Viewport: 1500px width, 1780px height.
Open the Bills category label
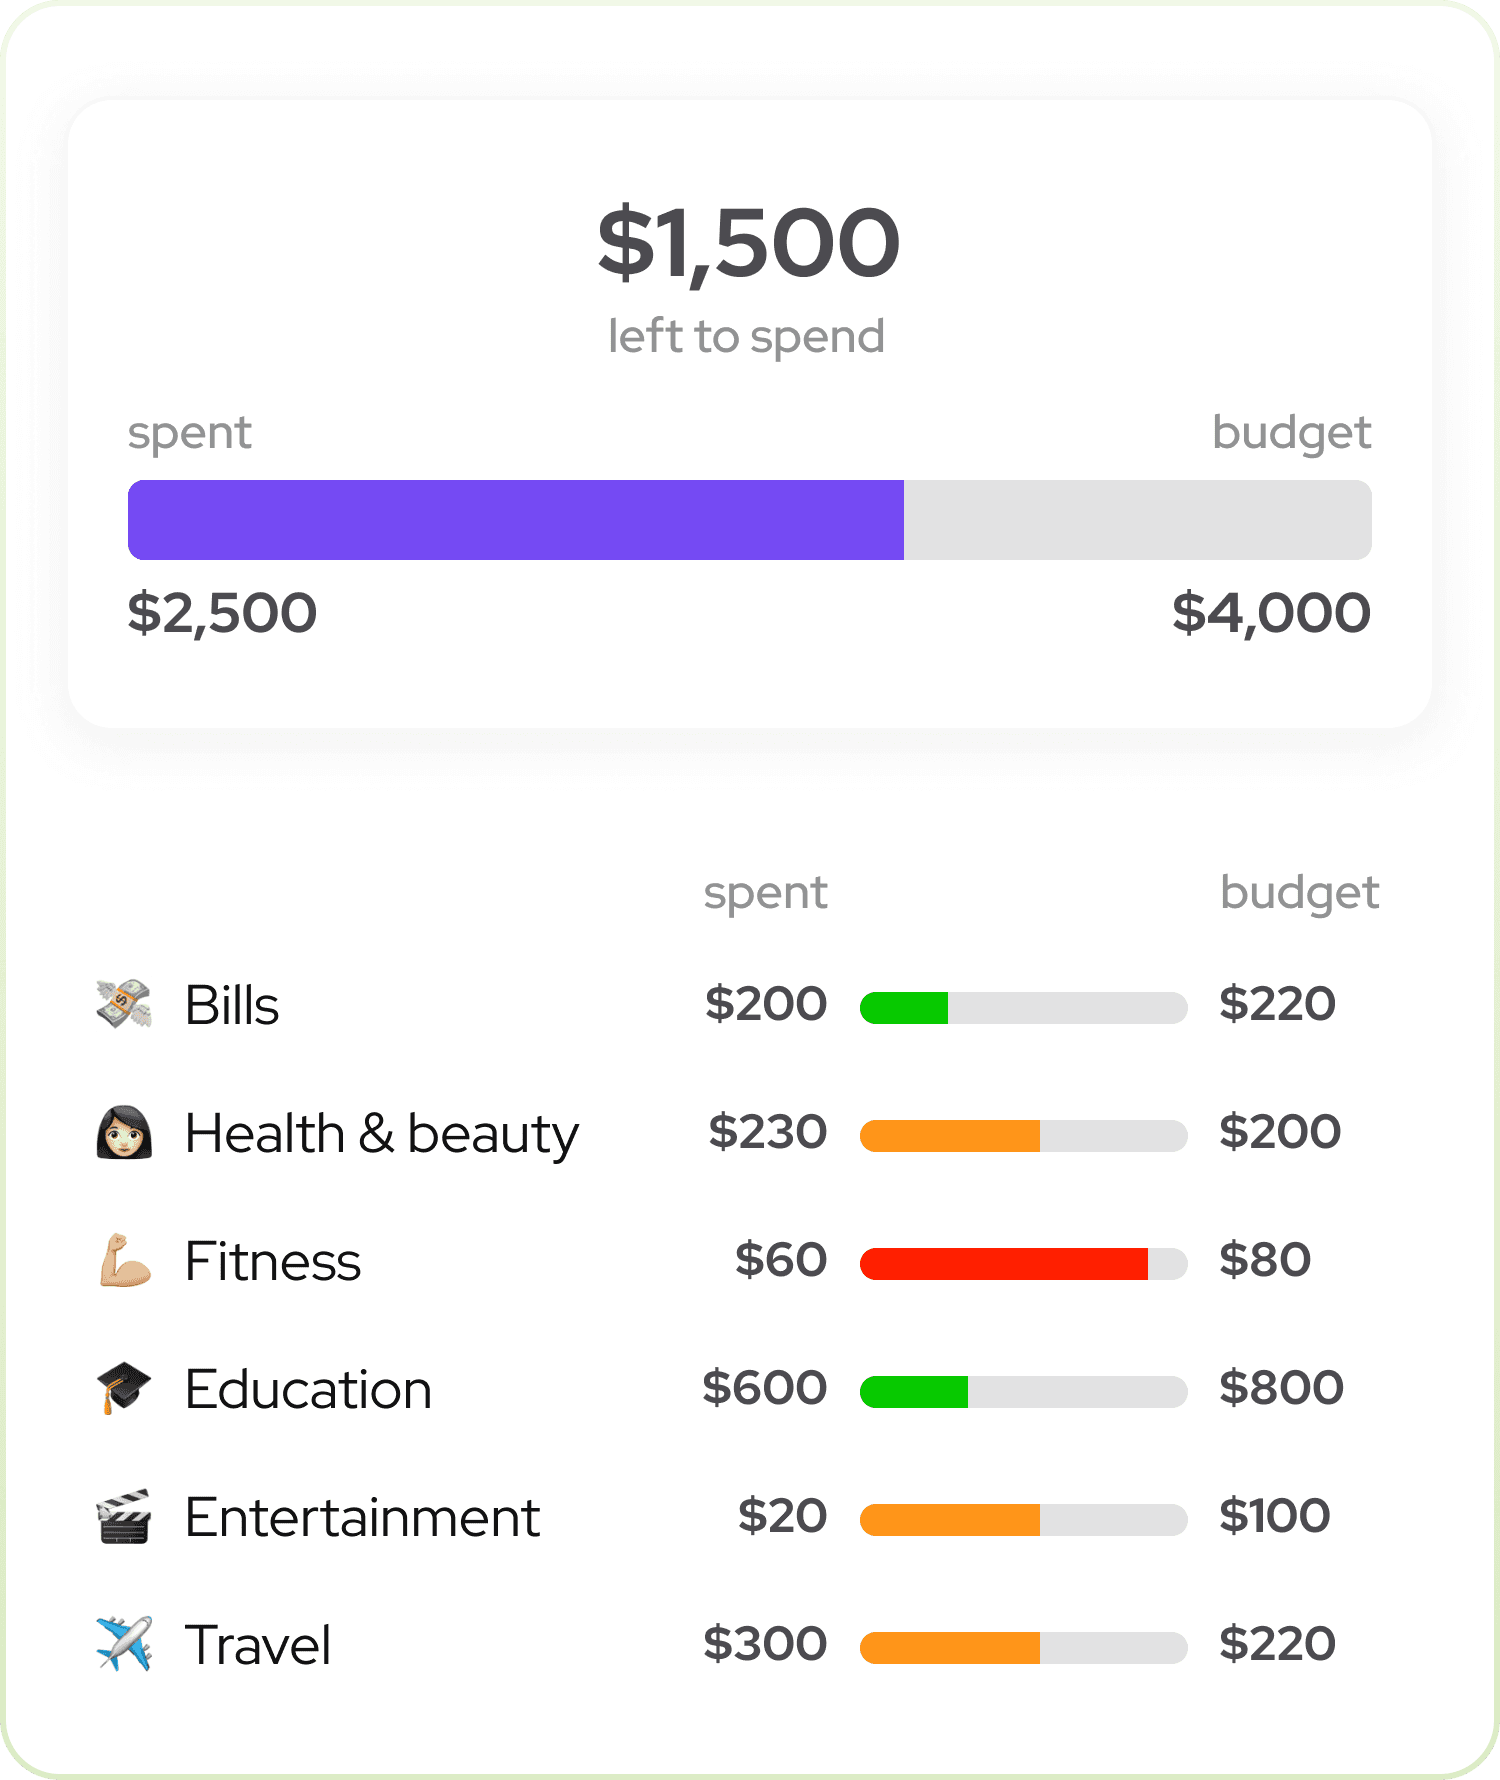232,1005
